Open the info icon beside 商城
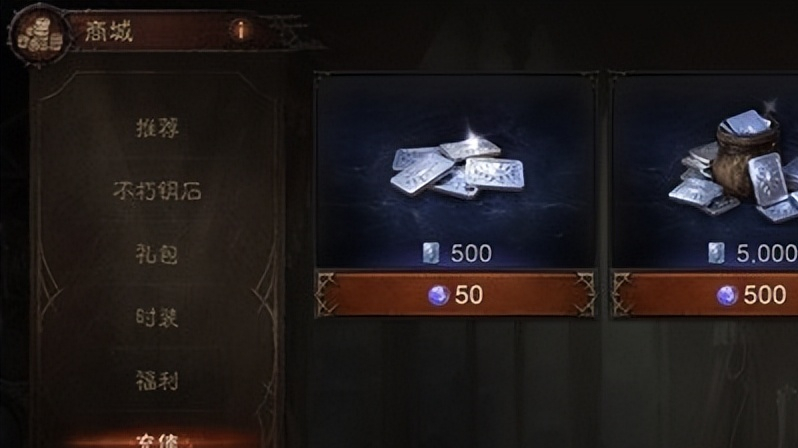 point(241,30)
